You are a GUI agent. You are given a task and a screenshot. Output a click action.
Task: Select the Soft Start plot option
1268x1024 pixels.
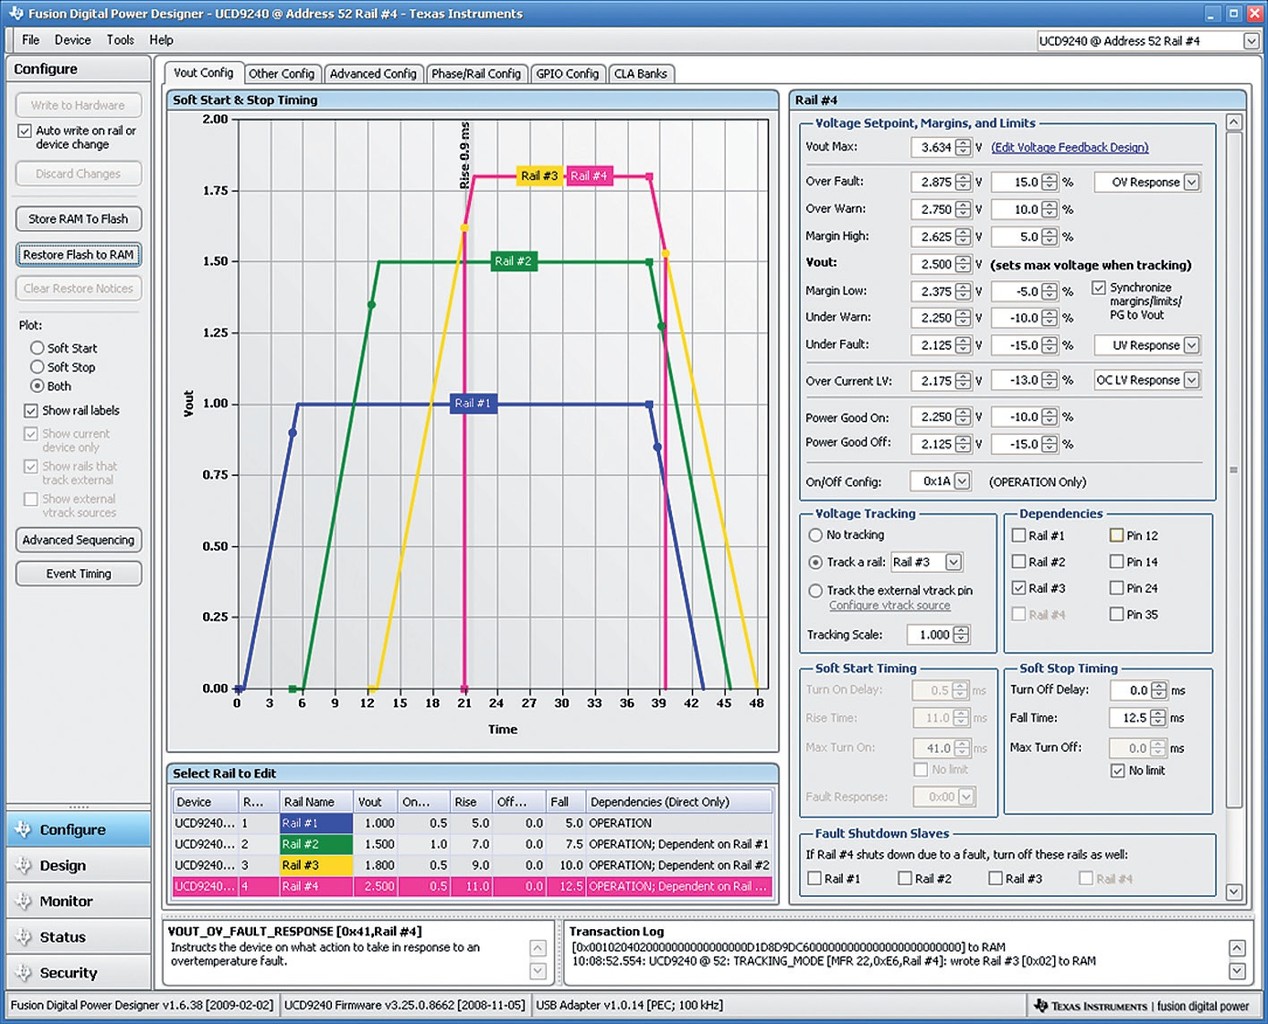(37, 348)
